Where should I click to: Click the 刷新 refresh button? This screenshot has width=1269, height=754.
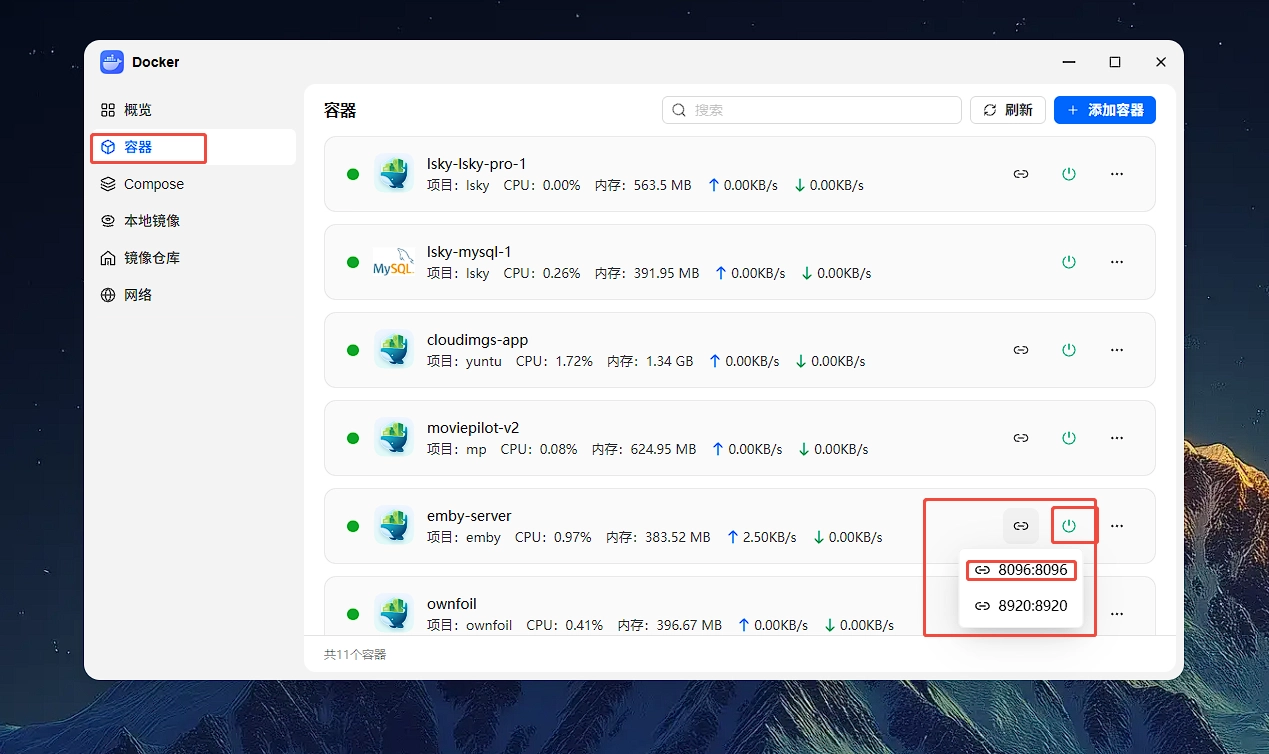click(1008, 110)
